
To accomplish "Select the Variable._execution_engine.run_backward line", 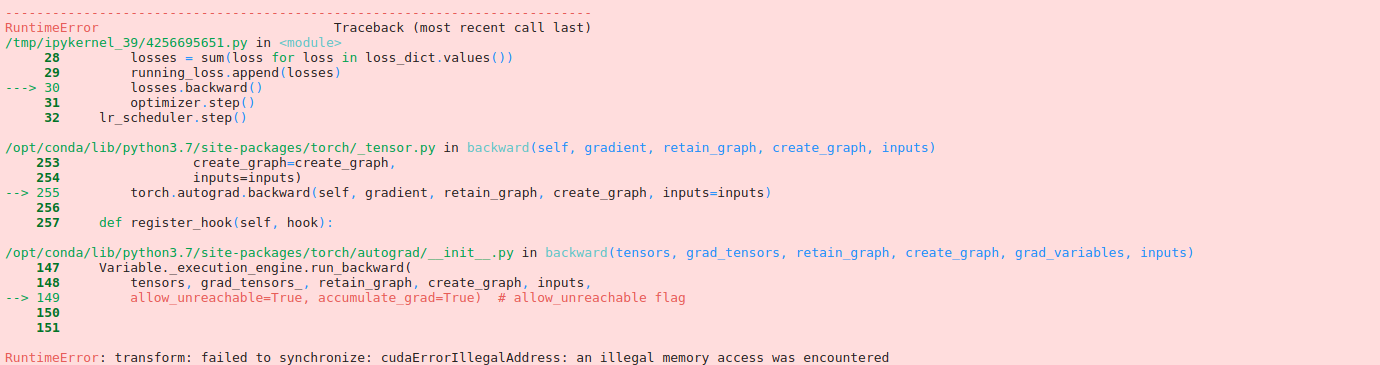I will pyautogui.click(x=255, y=268).
